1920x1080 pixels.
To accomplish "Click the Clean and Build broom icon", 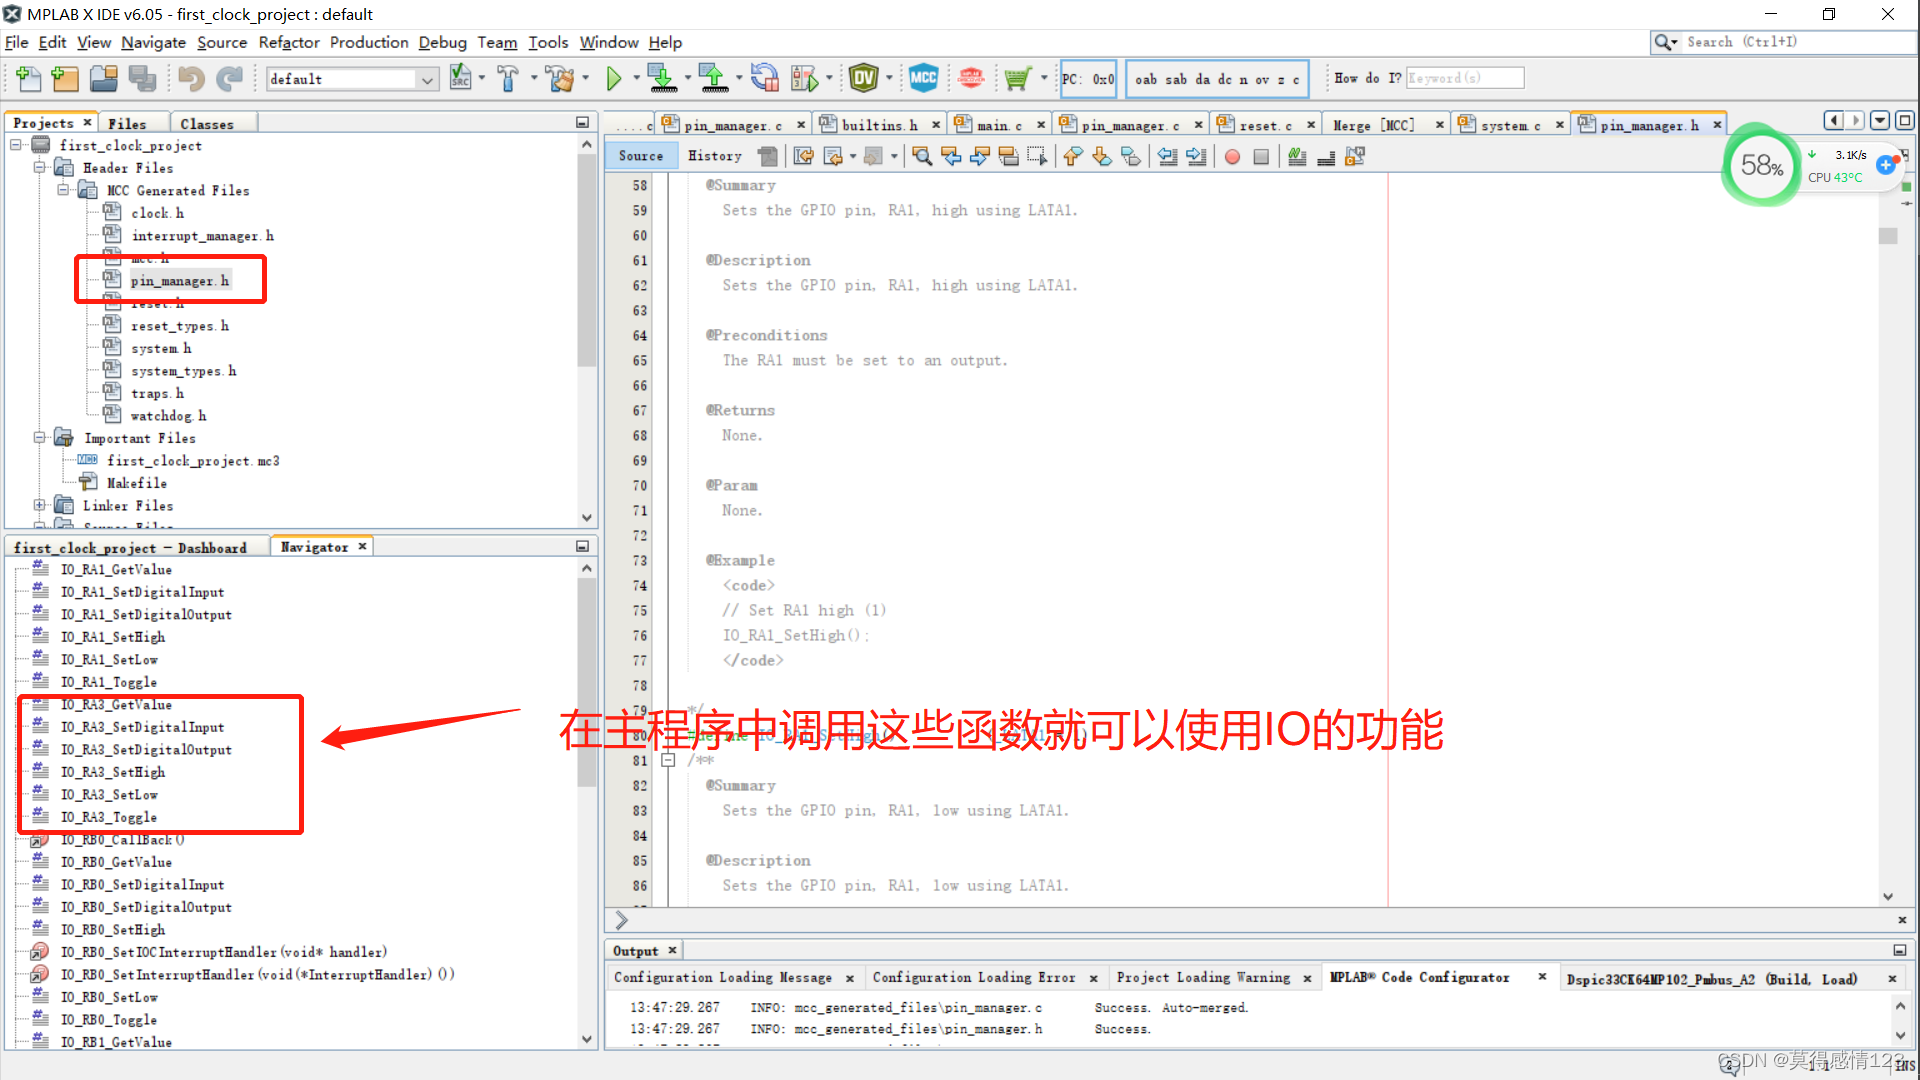I will 560,78.
